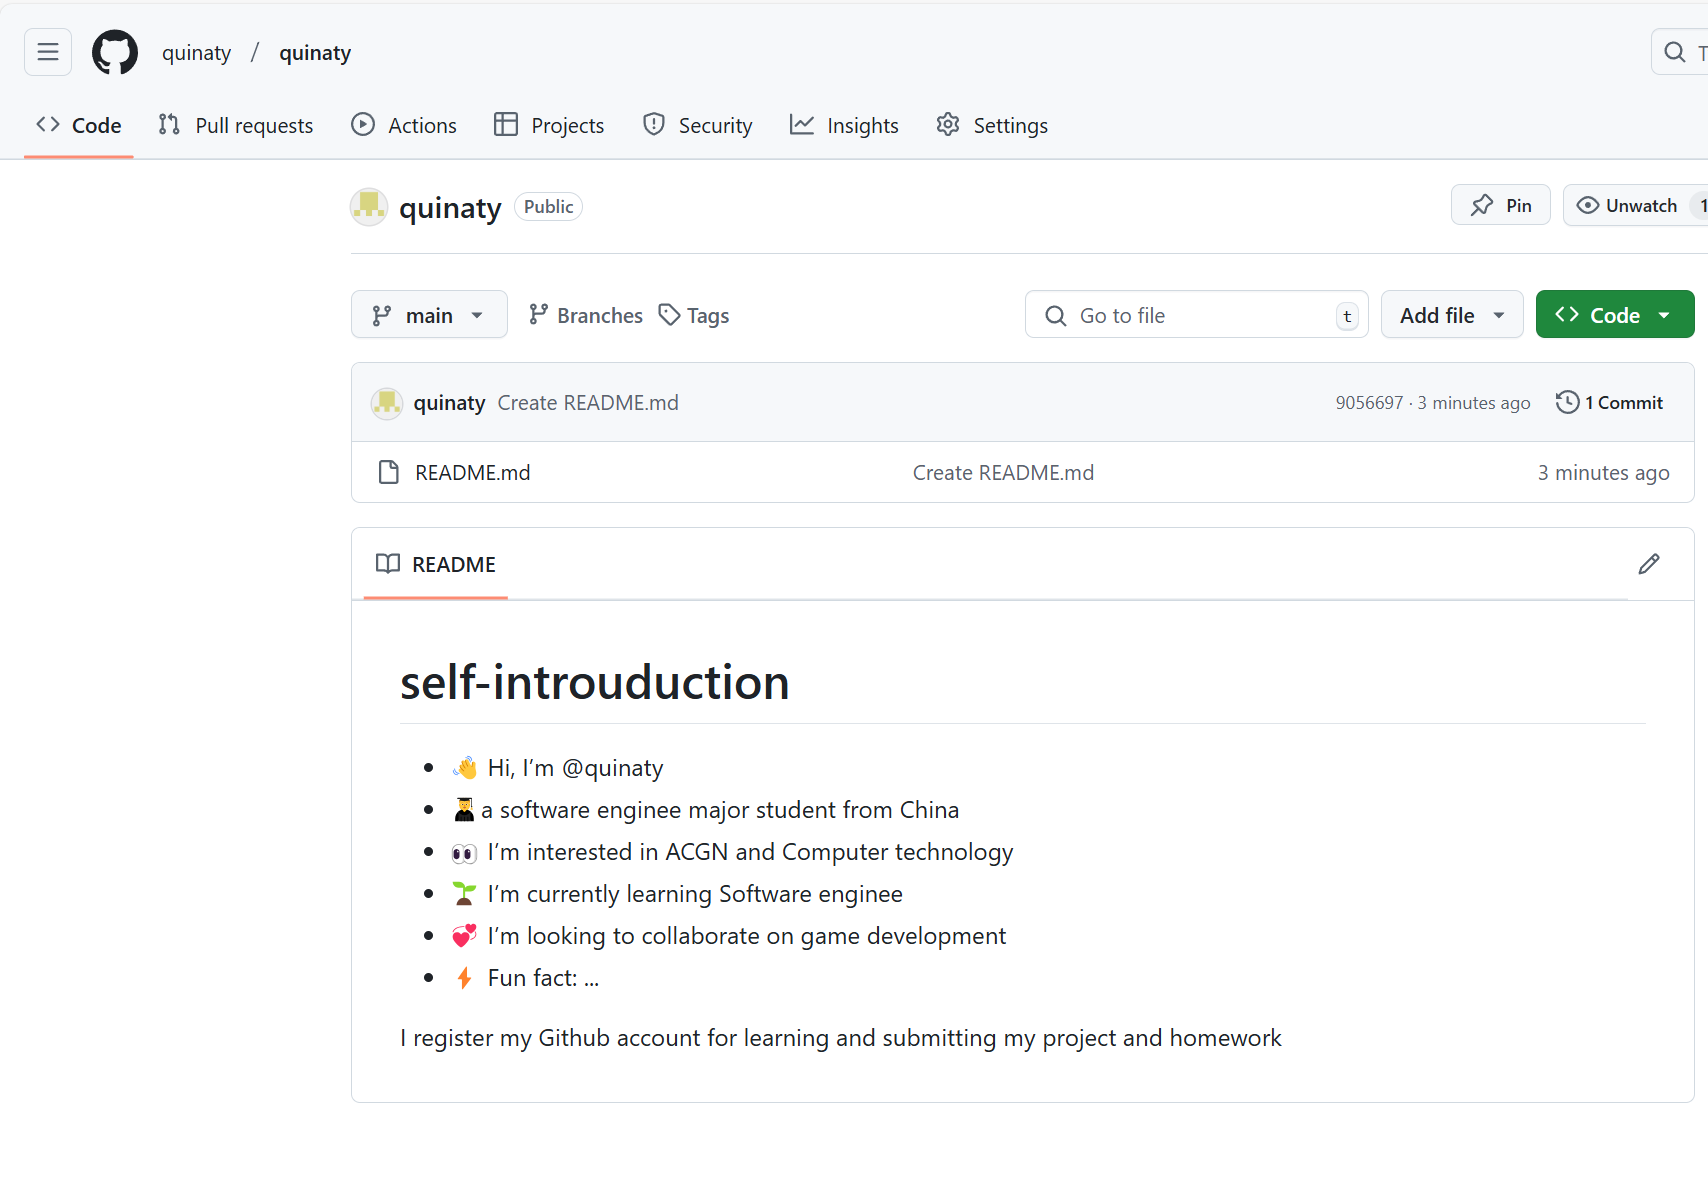1708x1194 pixels.
Task: Open commit 9056697 hash link
Action: point(1369,402)
